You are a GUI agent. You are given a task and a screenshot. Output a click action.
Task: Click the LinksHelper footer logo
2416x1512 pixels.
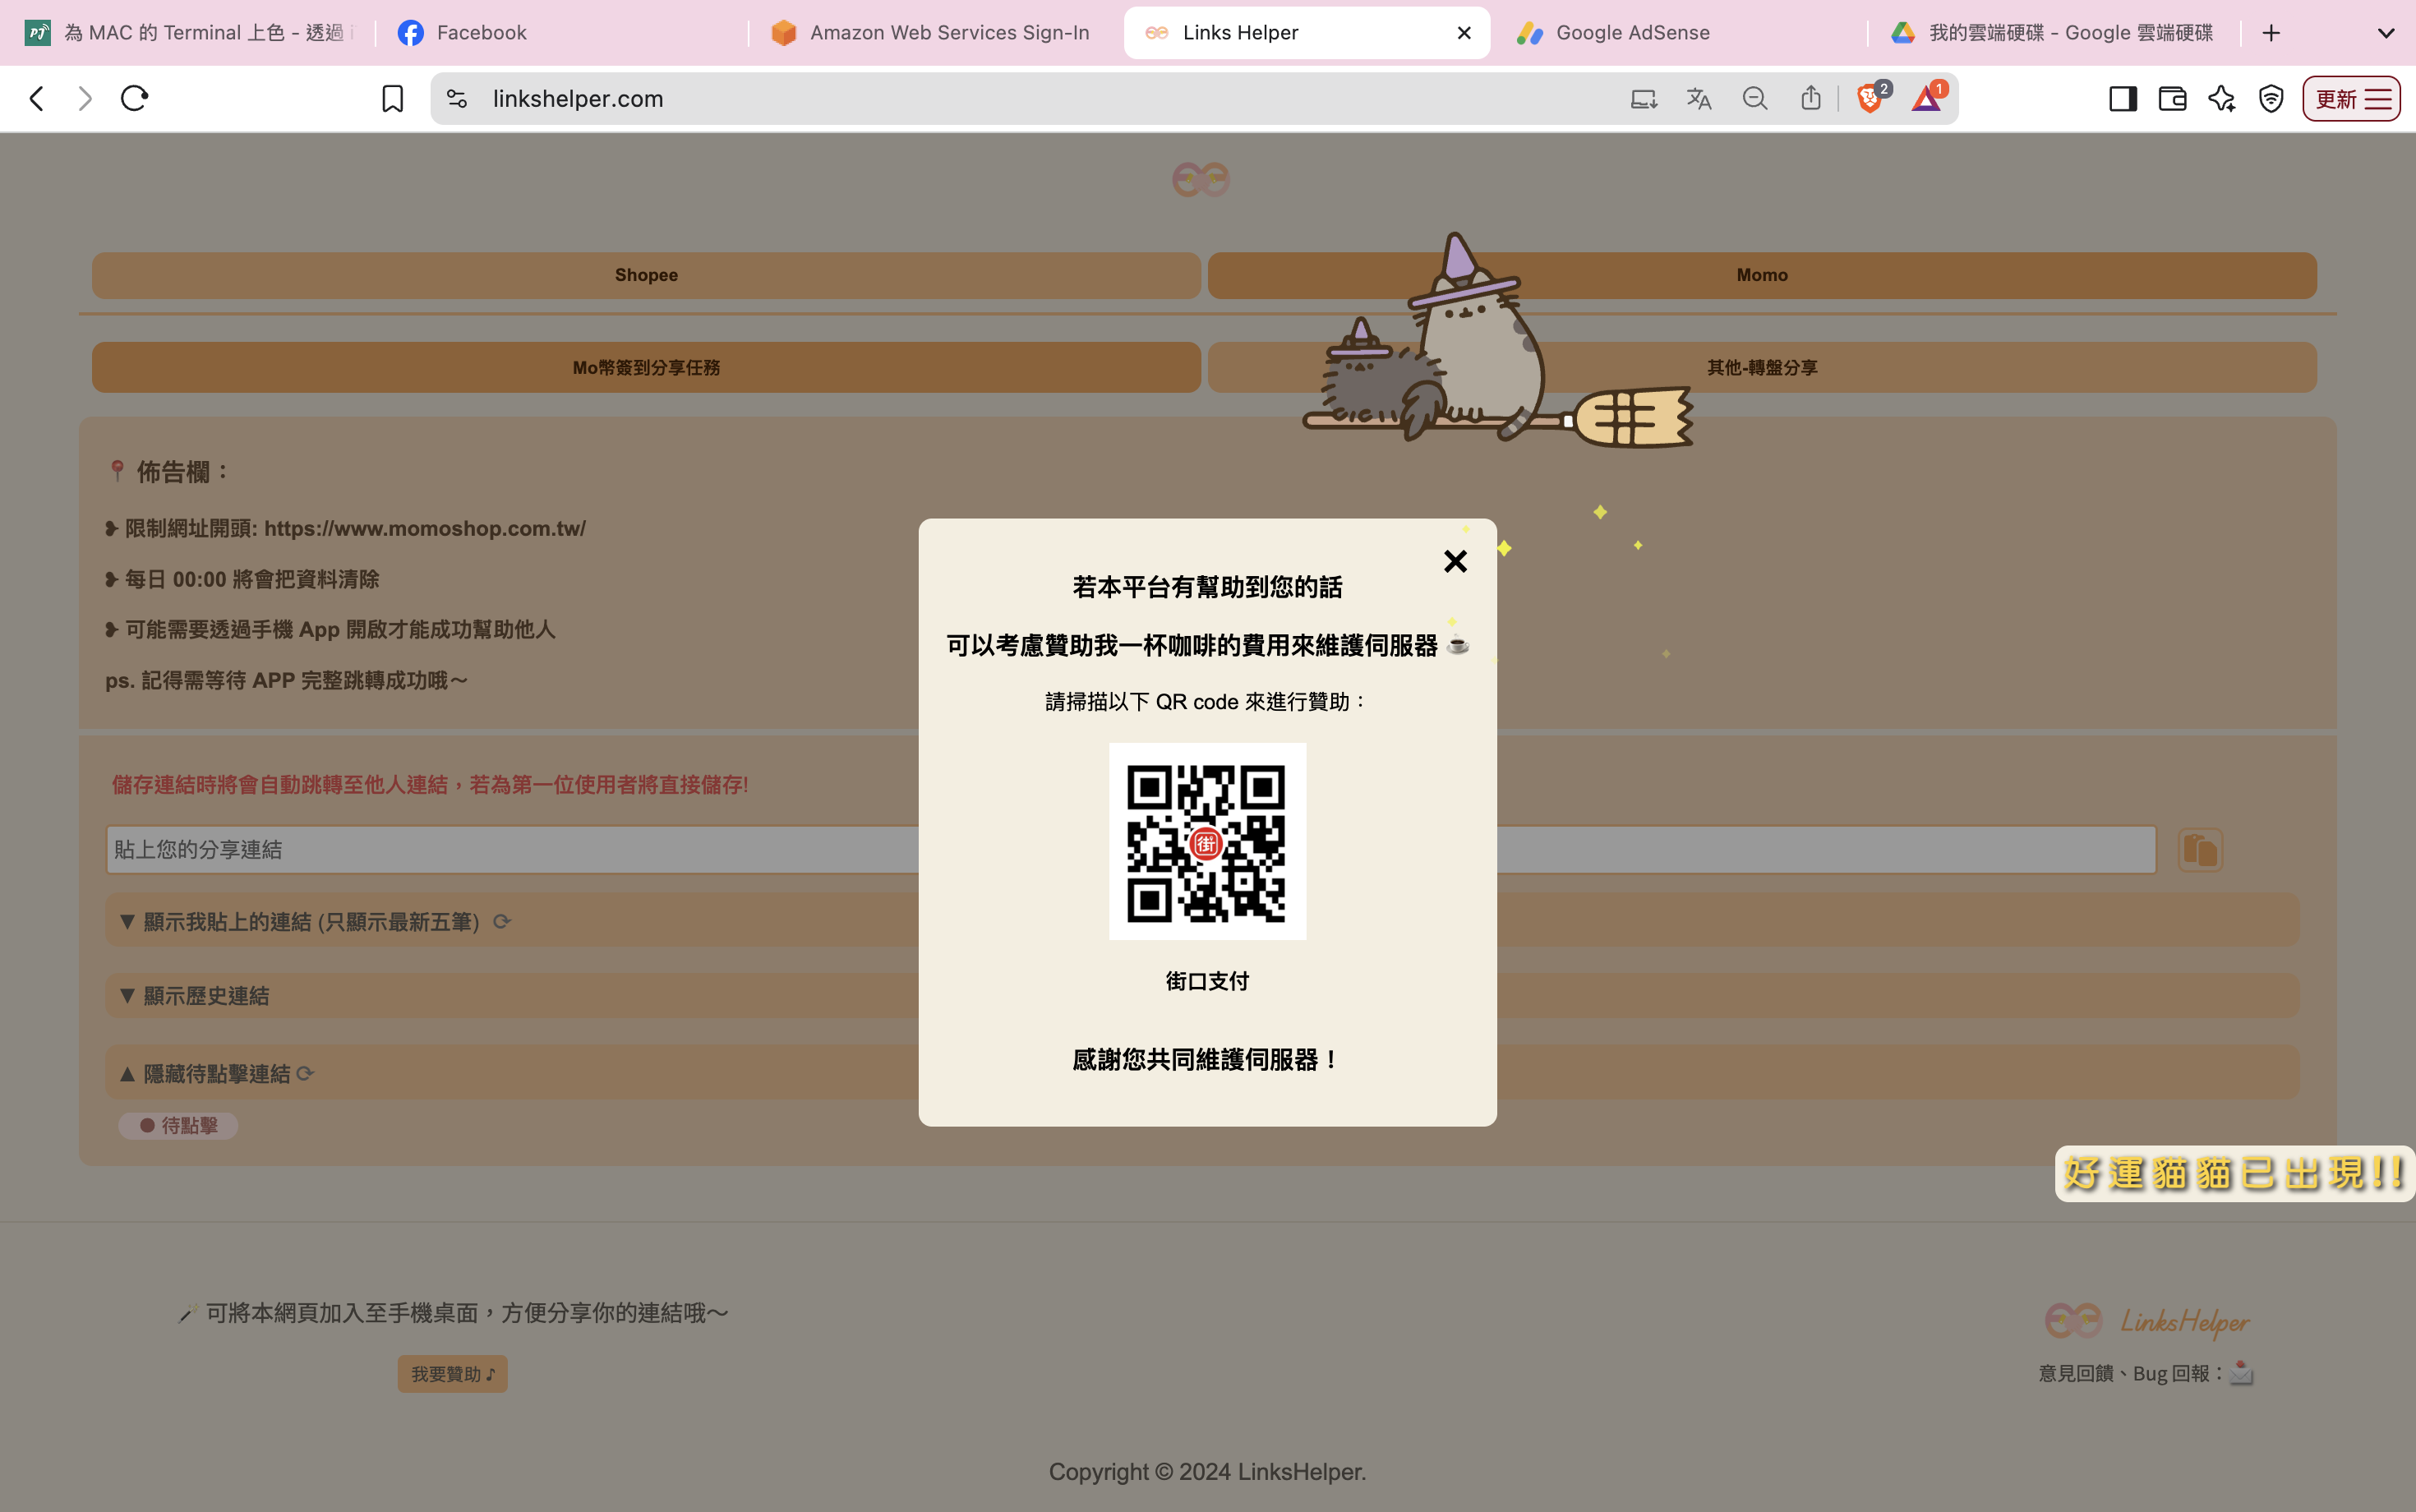(2147, 1321)
